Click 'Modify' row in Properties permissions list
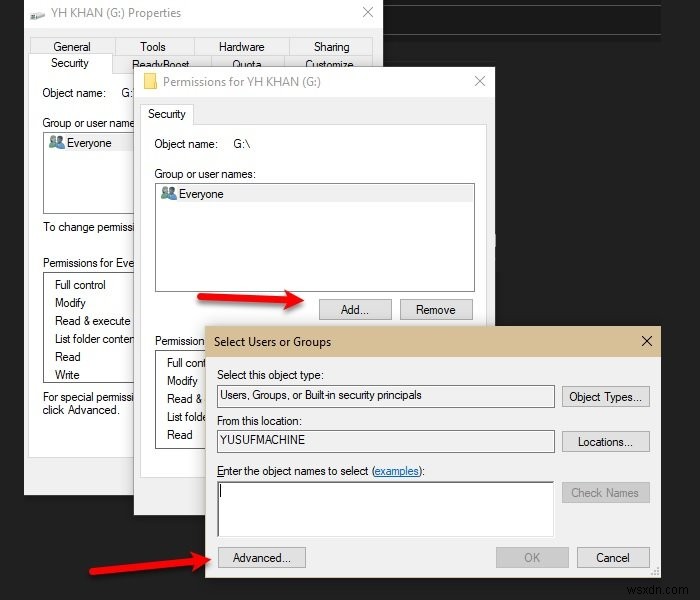This screenshot has height=600, width=700. 70,303
